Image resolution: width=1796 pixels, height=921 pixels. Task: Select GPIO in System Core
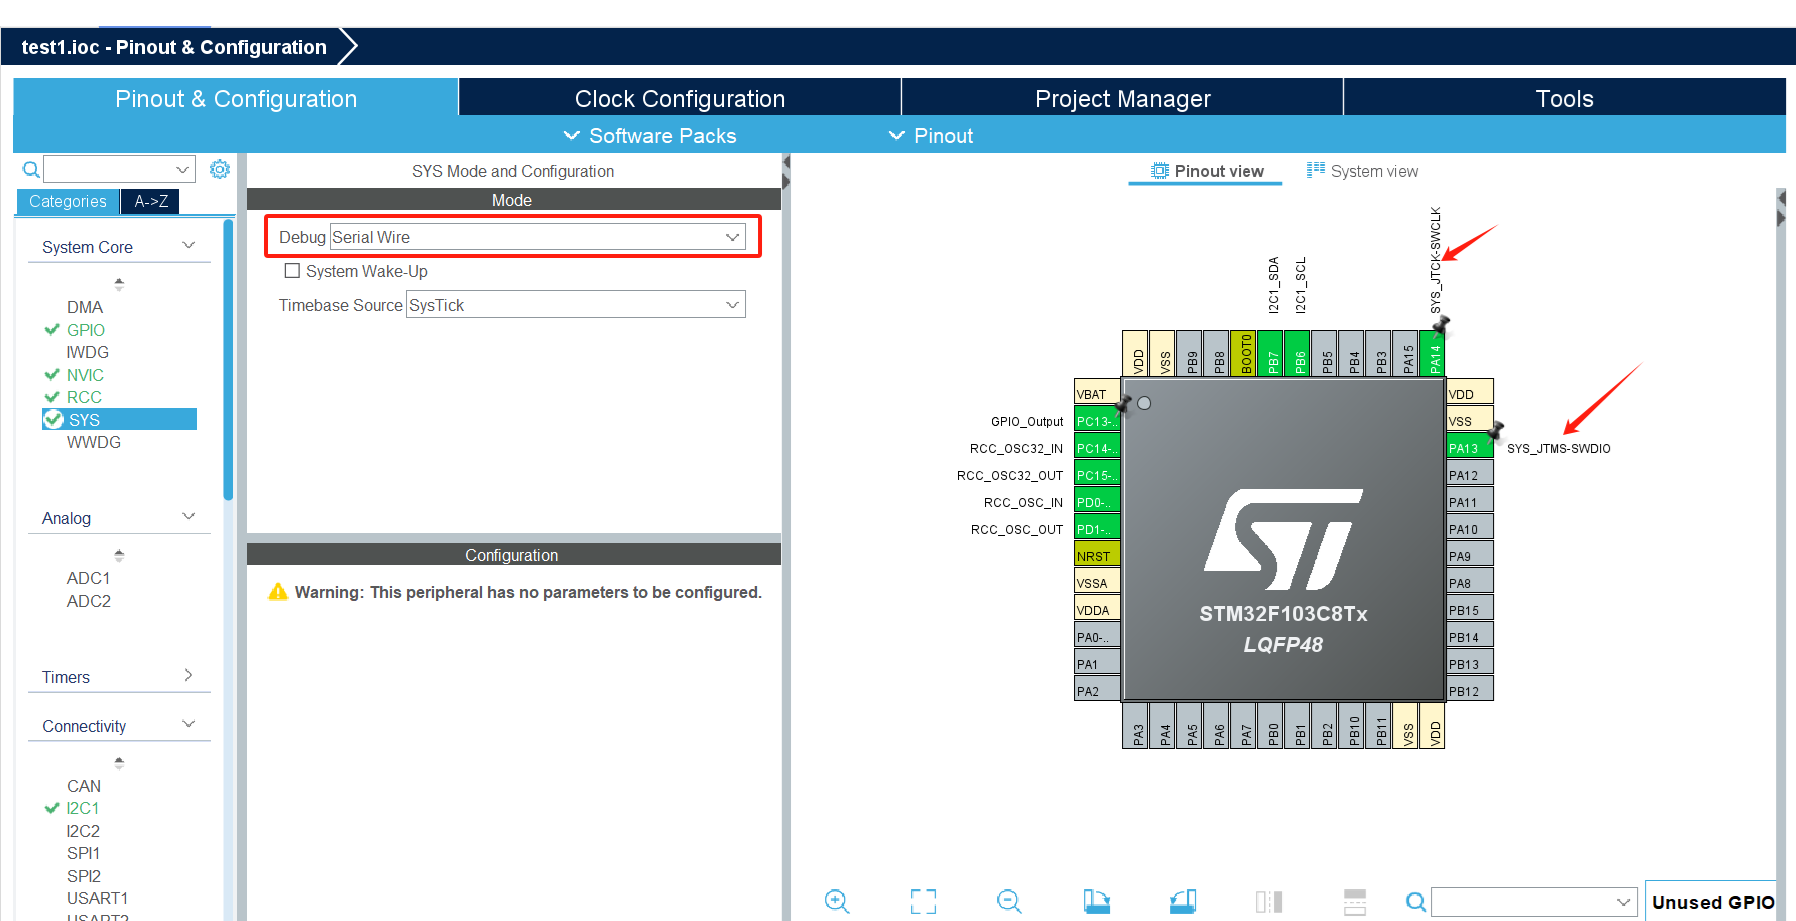pos(86,330)
